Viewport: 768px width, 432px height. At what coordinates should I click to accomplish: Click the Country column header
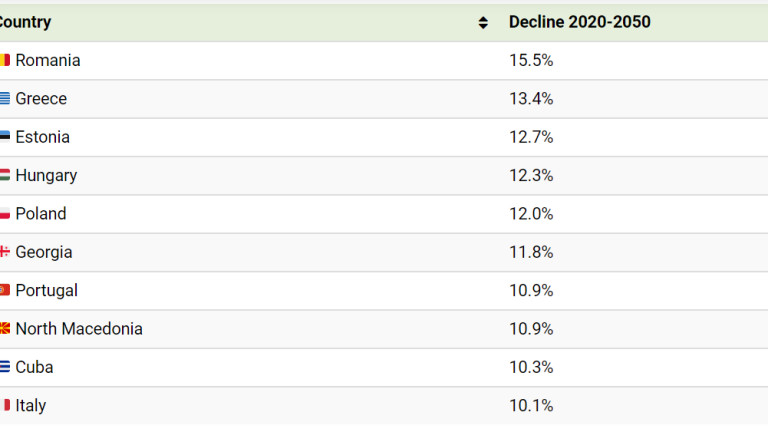pos(25,22)
